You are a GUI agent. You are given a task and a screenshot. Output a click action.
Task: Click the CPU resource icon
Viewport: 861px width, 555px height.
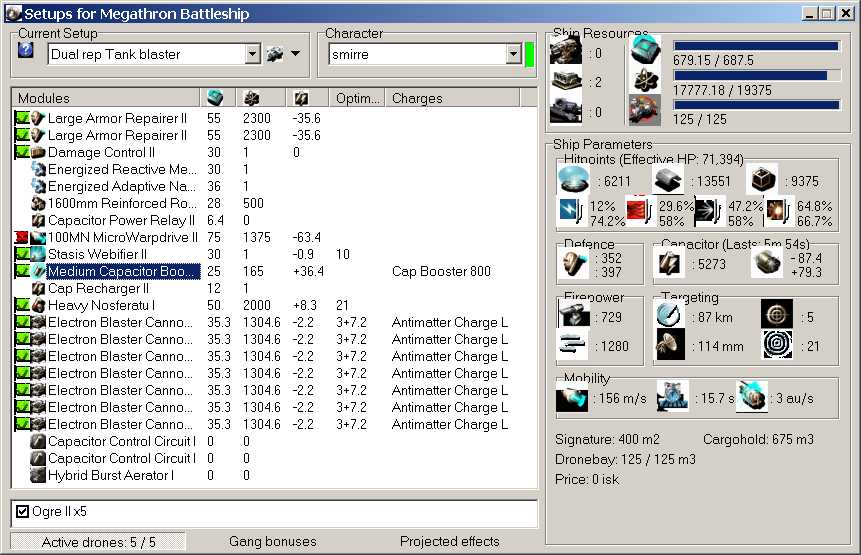(645, 51)
